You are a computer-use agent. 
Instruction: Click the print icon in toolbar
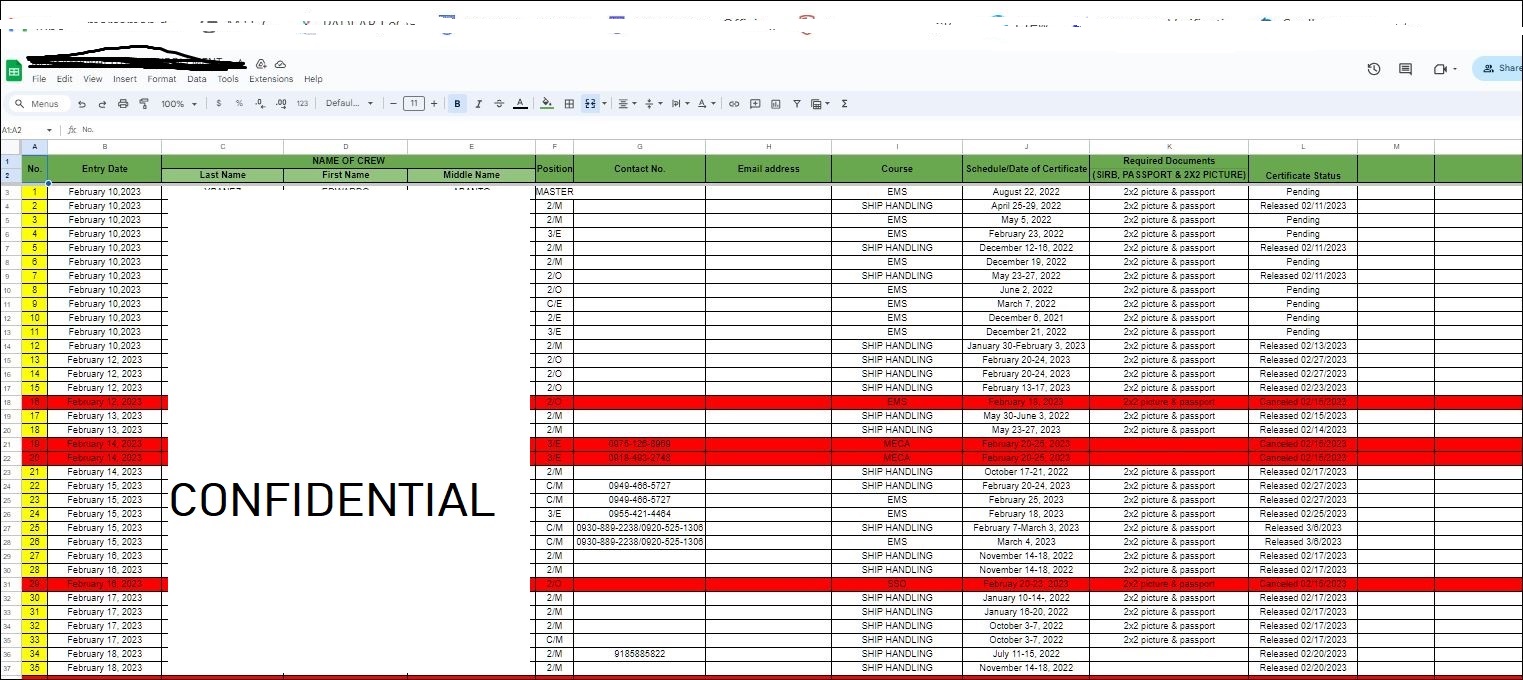[x=123, y=103]
